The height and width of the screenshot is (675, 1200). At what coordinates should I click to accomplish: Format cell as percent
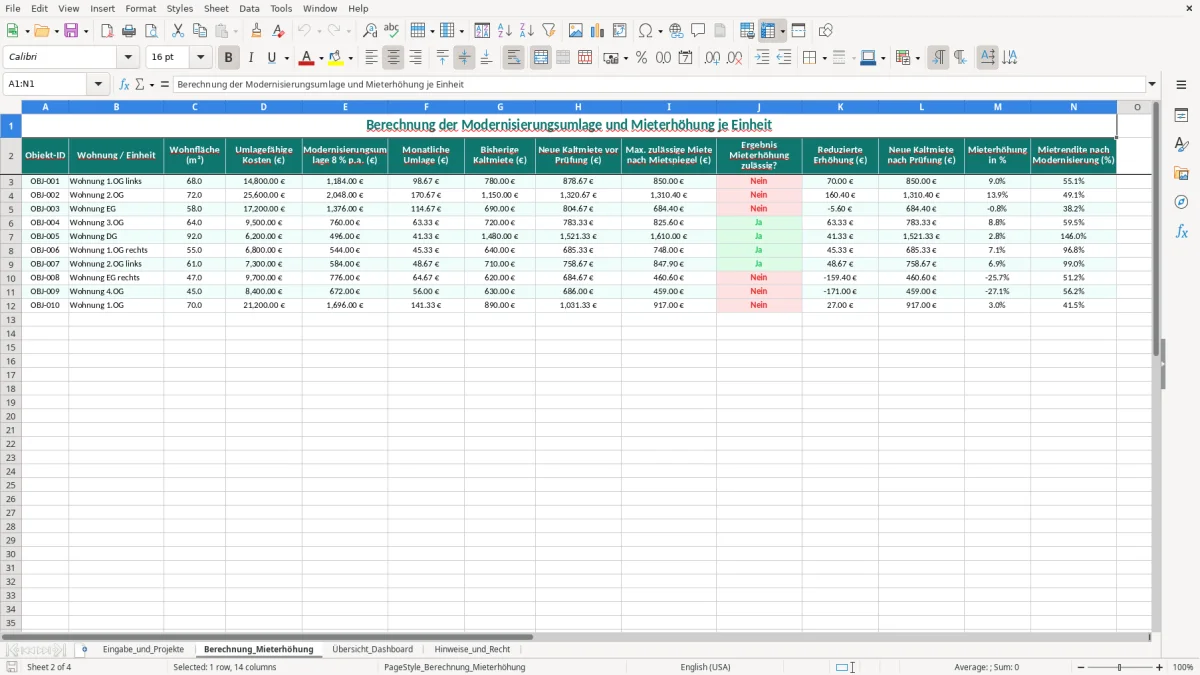point(642,58)
